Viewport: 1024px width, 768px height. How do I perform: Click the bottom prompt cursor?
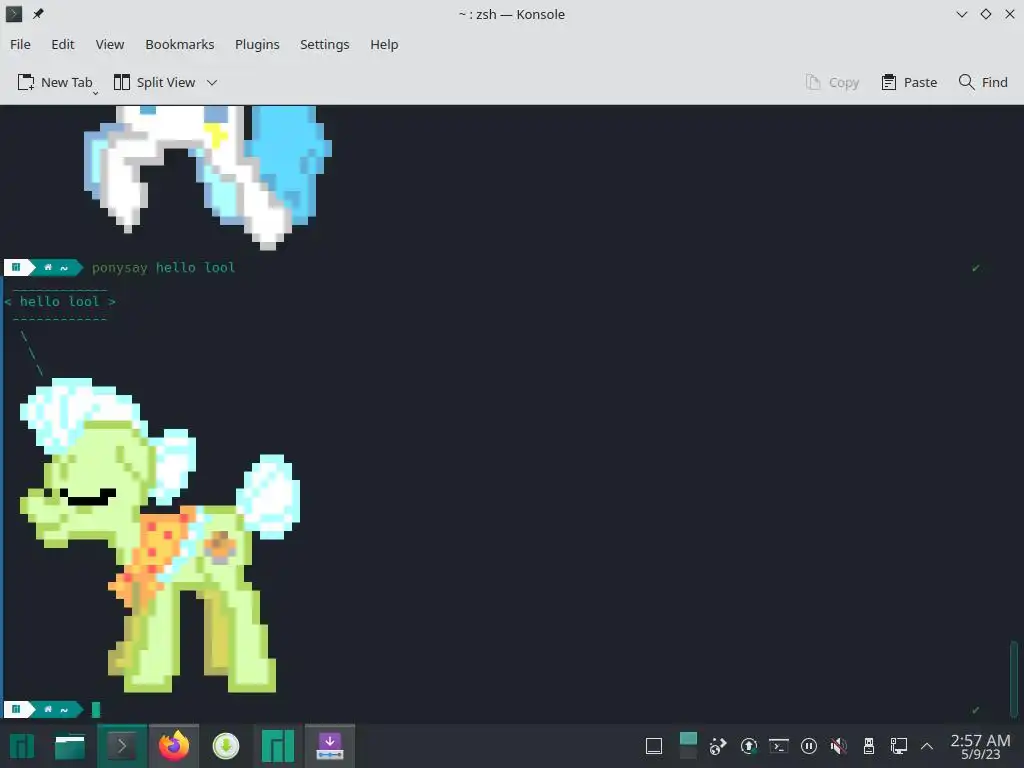click(x=96, y=709)
